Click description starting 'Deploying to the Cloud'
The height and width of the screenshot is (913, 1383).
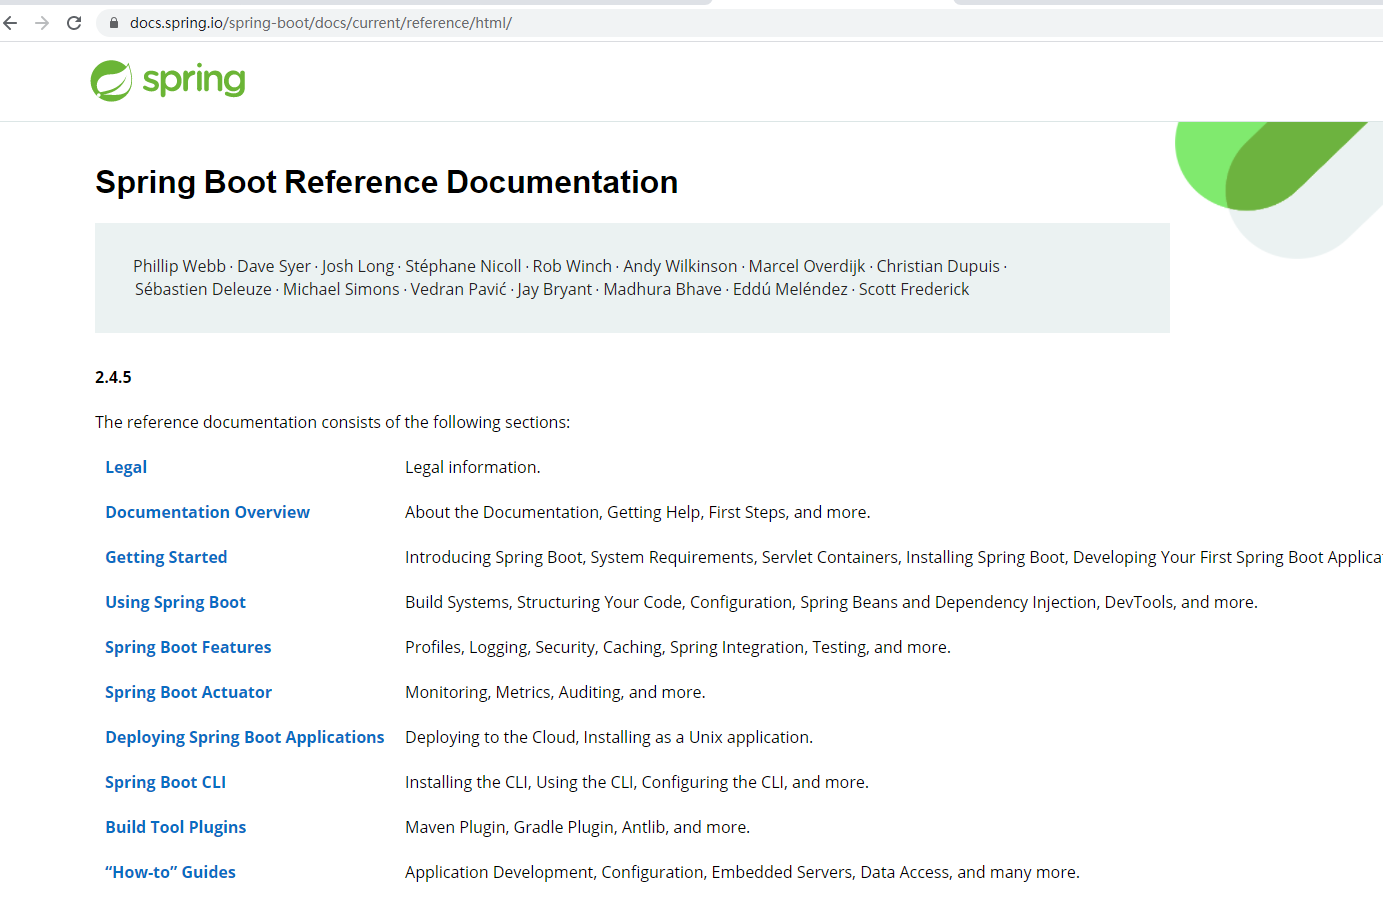[x=609, y=737]
